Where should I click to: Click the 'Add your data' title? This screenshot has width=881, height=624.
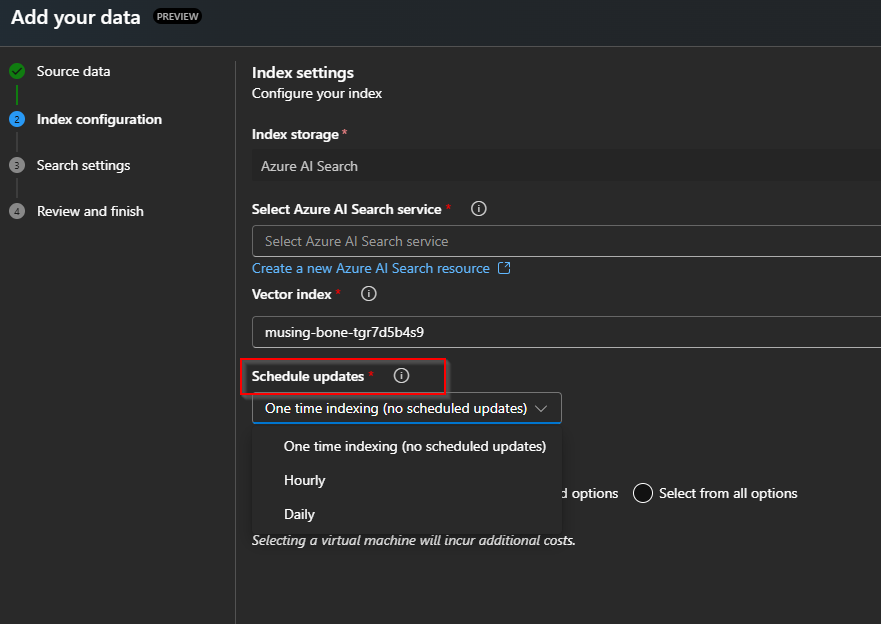[76, 17]
